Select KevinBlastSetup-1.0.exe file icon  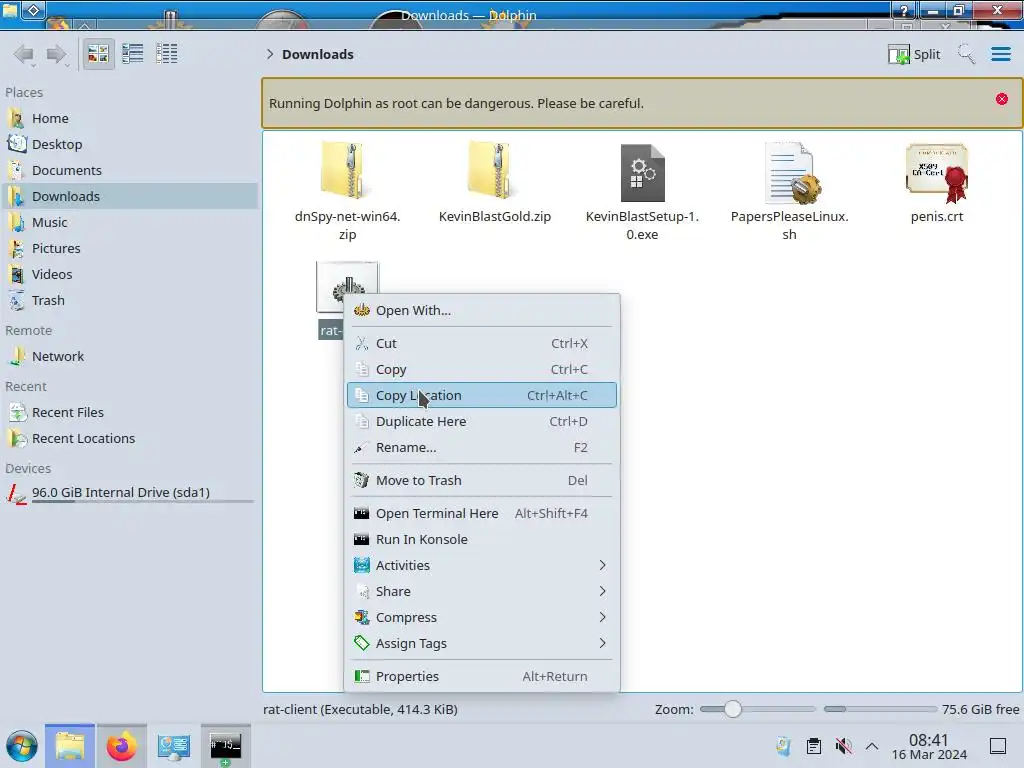point(643,172)
